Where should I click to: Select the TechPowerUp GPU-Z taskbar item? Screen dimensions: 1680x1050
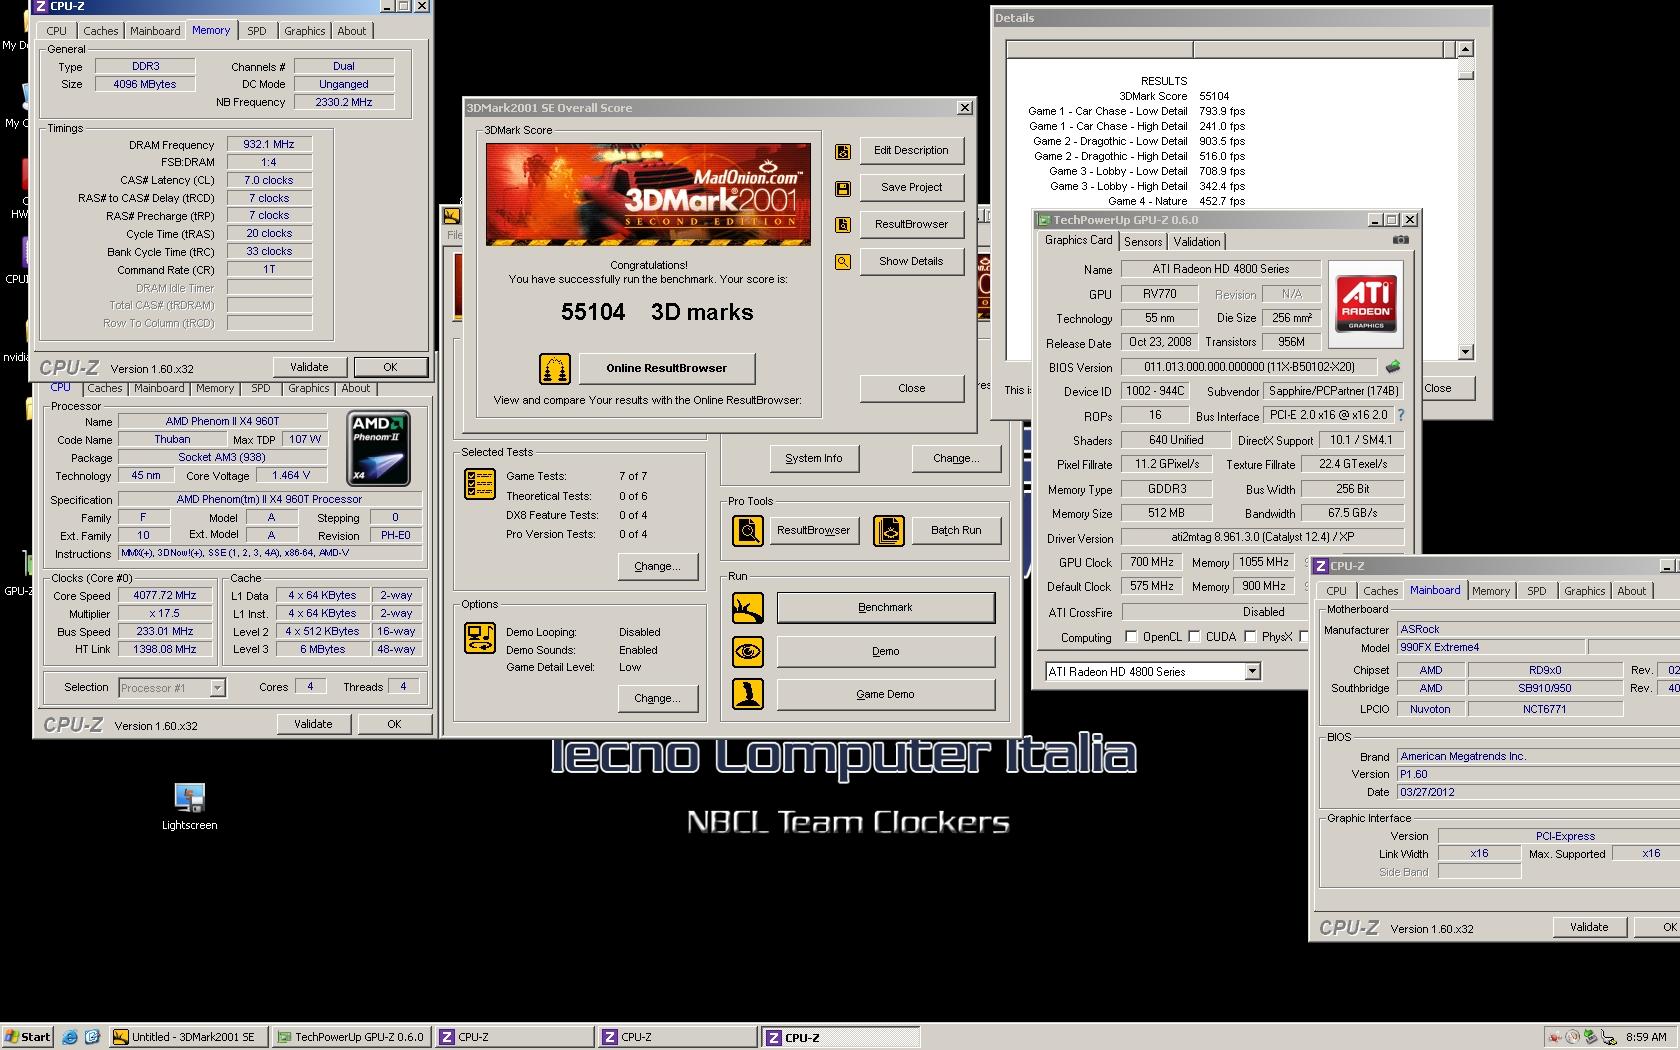351,1037
